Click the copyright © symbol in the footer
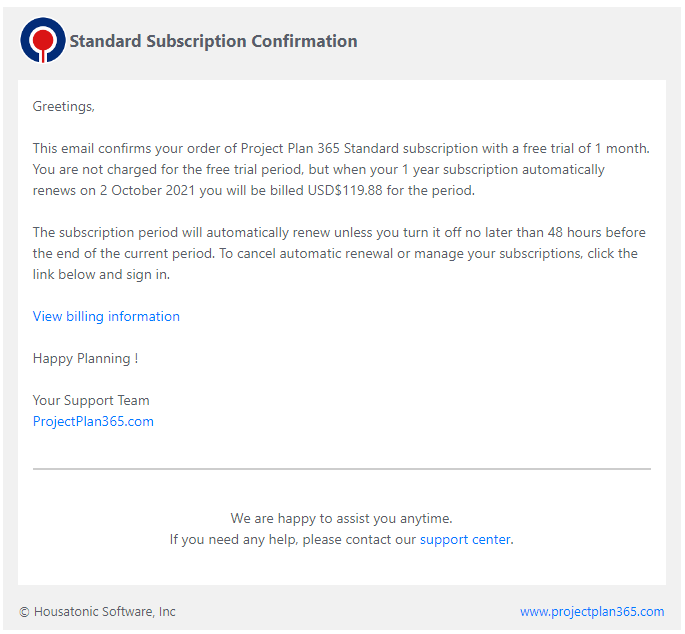Image resolution: width=685 pixels, height=634 pixels. 24,612
